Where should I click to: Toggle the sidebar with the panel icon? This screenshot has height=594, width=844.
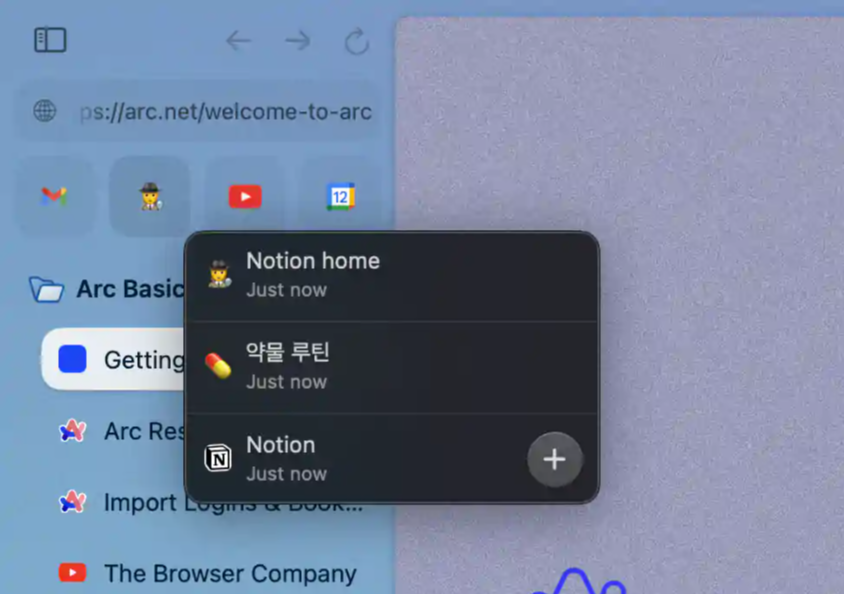pos(49,40)
